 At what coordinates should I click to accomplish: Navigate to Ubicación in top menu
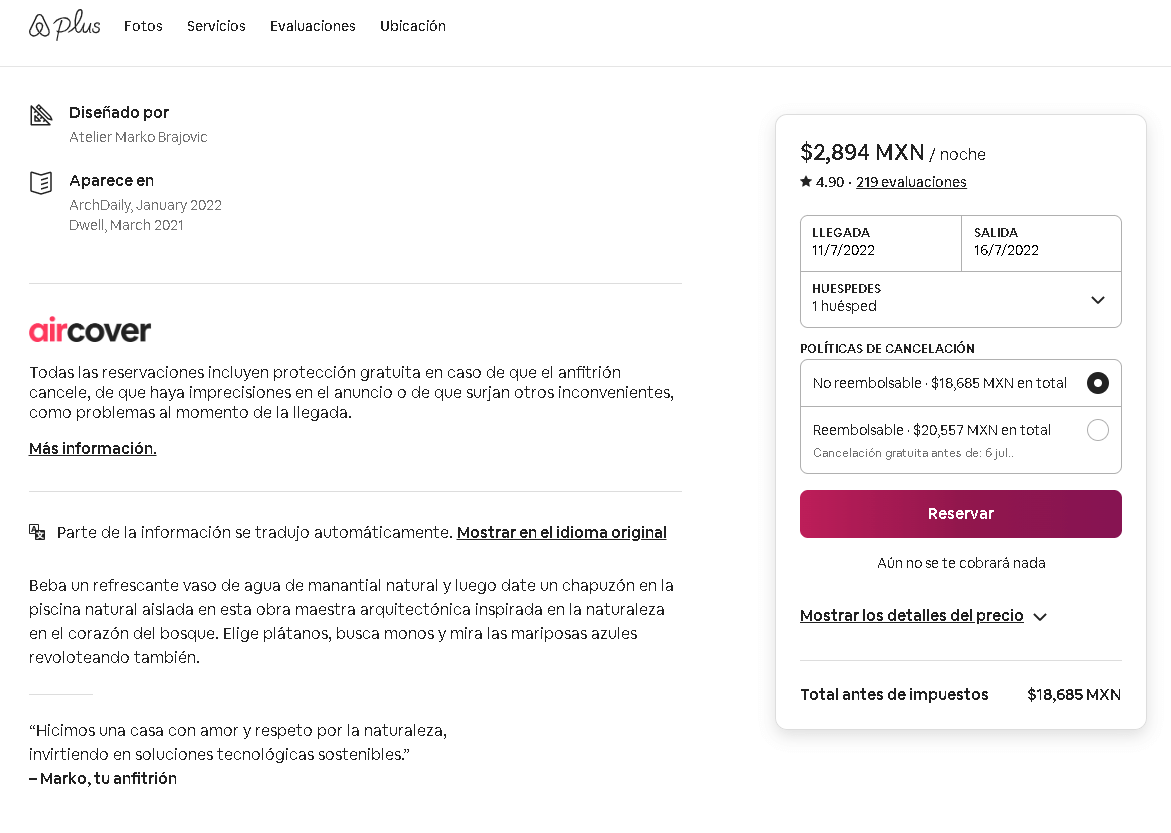click(412, 26)
